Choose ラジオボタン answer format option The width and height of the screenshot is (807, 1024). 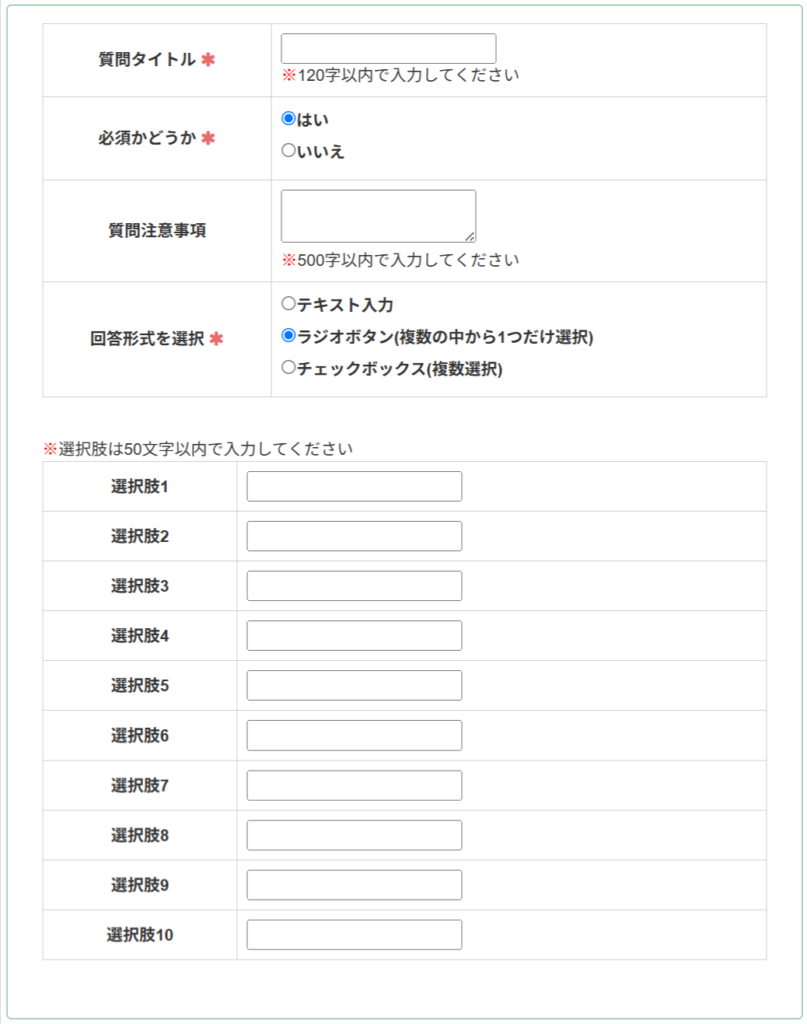[x=288, y=335]
